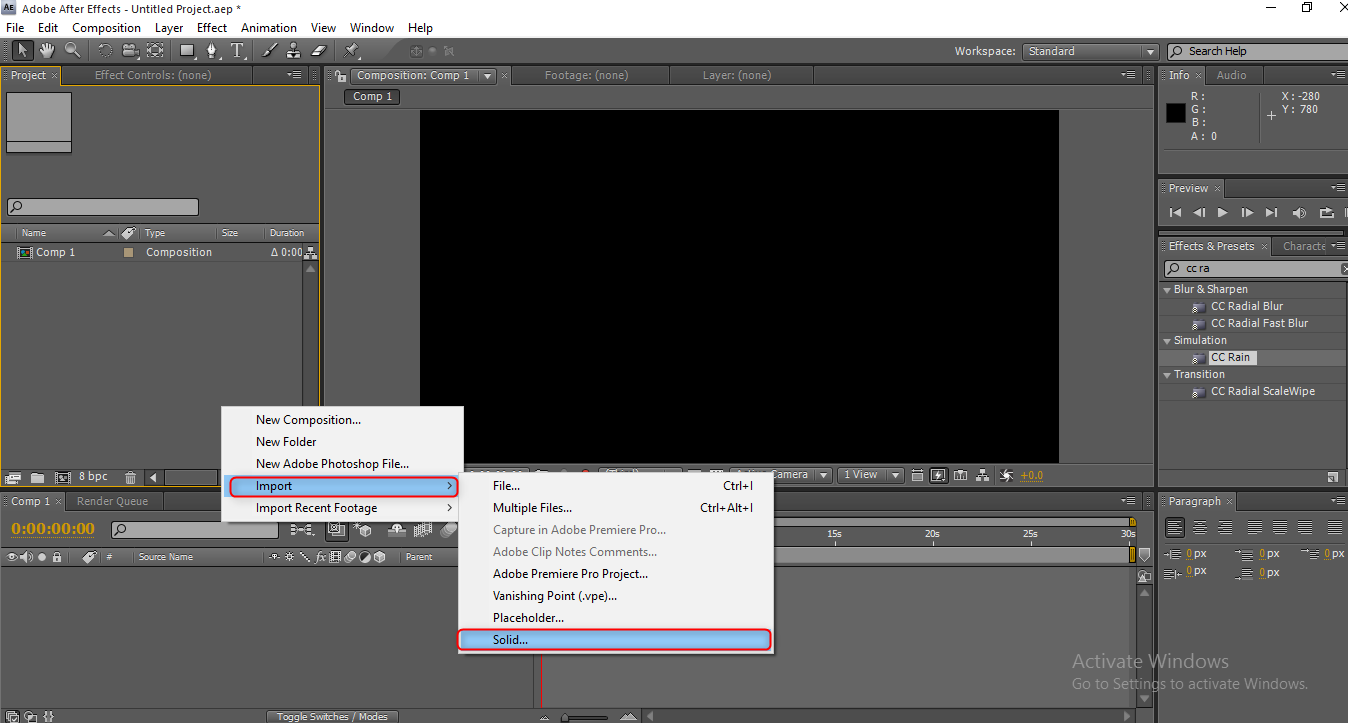Open the Workspace dropdown showing Standard

tap(1090, 51)
